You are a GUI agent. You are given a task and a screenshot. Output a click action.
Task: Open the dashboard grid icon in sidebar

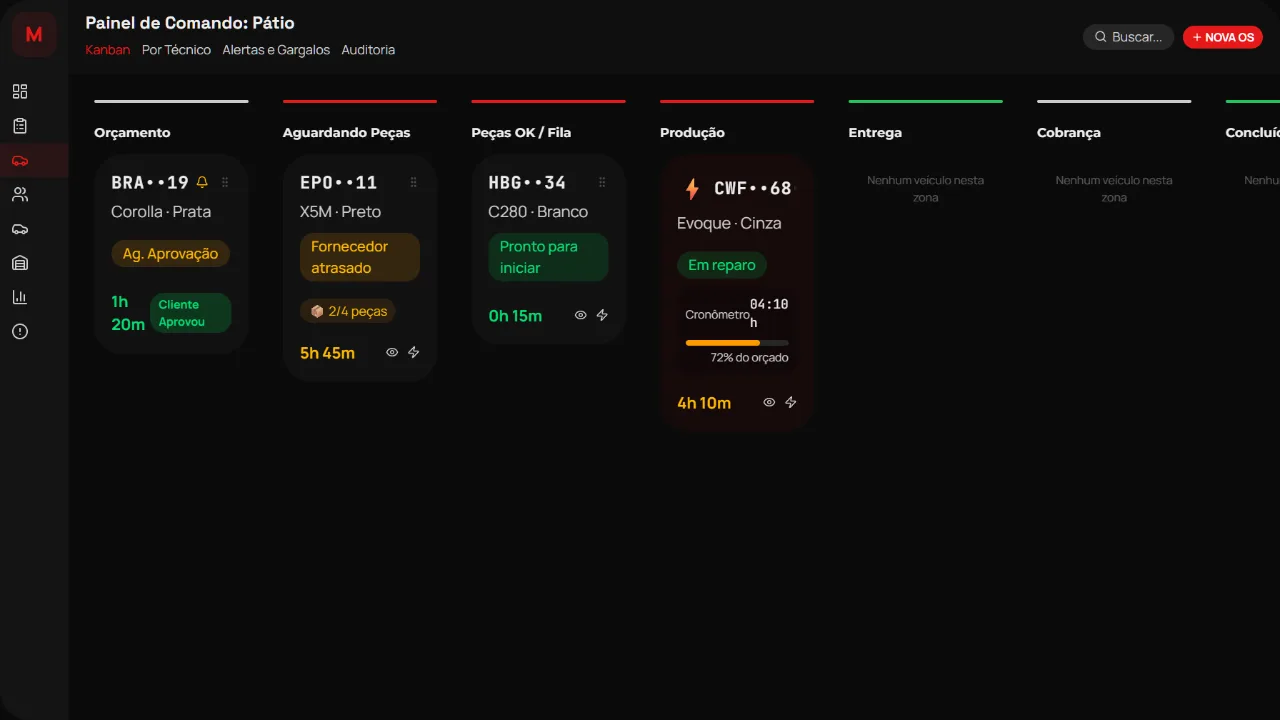click(x=20, y=92)
